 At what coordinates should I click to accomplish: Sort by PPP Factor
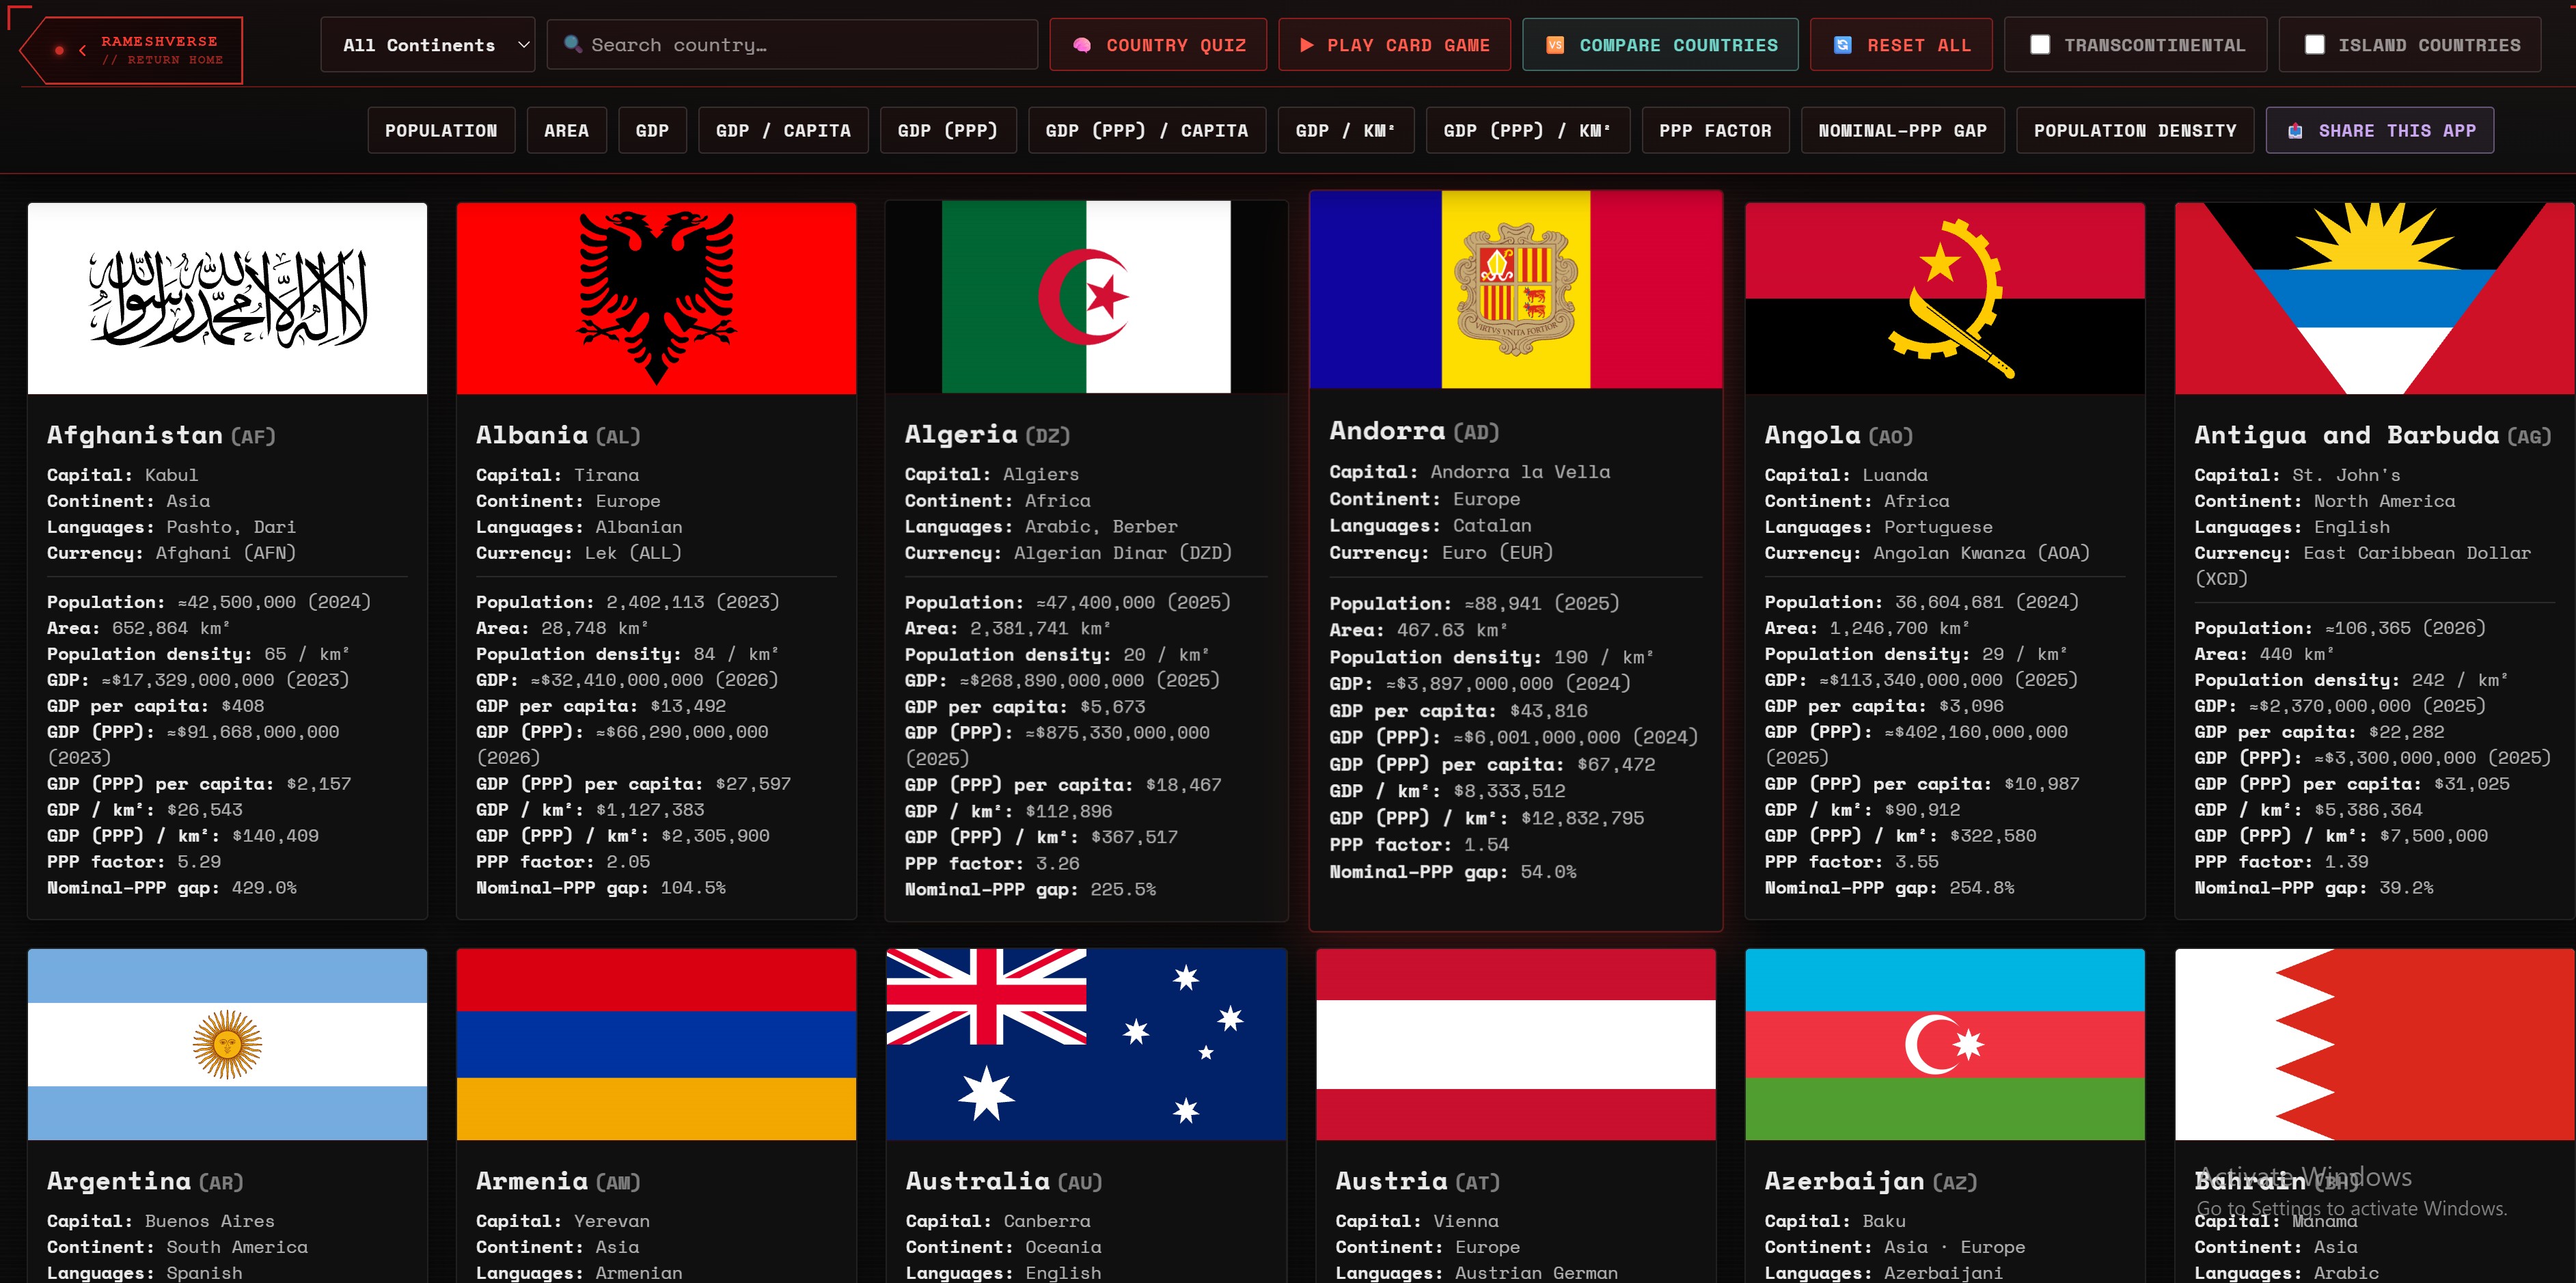pyautogui.click(x=1715, y=130)
